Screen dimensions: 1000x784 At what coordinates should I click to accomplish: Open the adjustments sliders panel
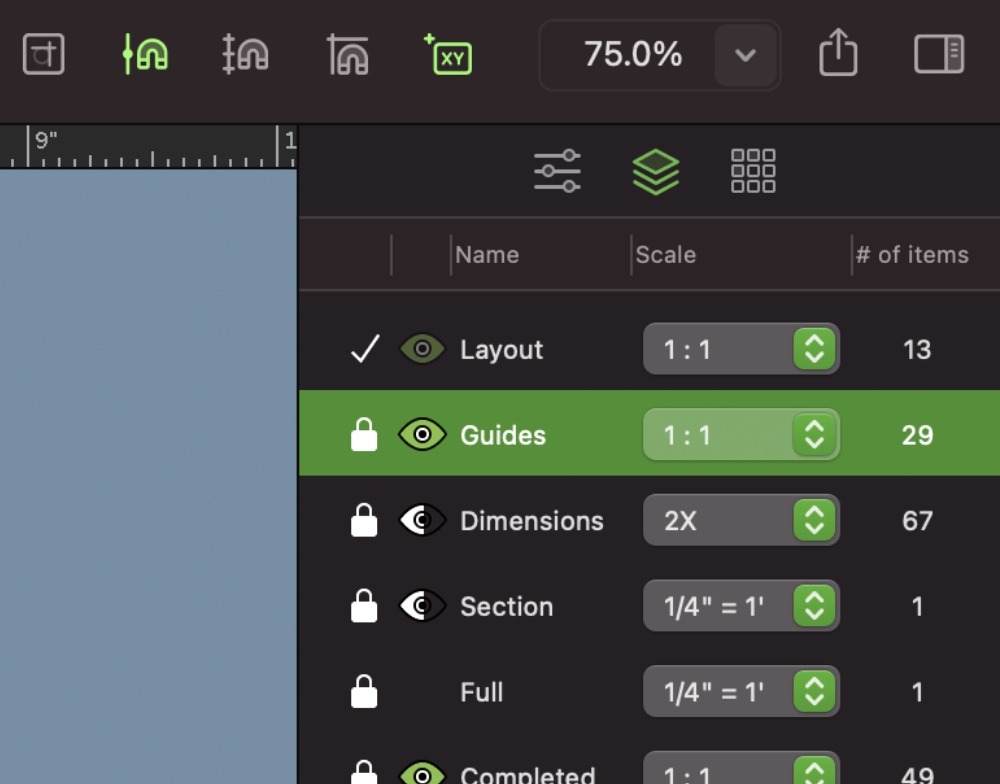pos(557,171)
